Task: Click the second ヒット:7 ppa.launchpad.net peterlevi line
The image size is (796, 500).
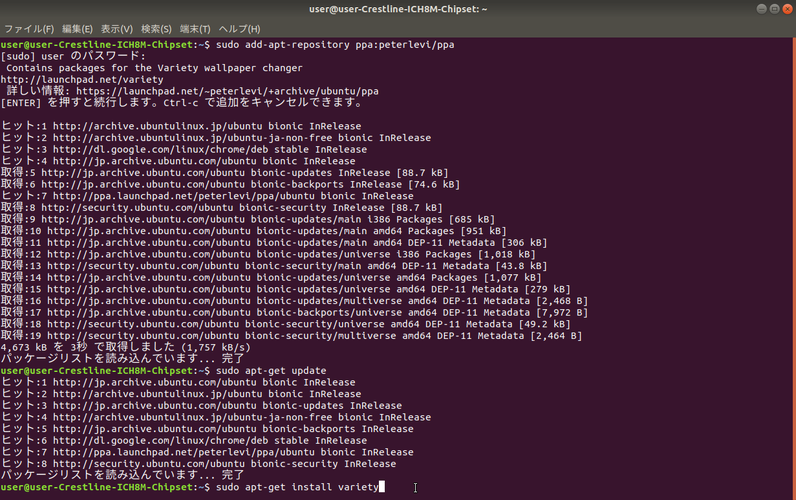Action: click(207, 453)
